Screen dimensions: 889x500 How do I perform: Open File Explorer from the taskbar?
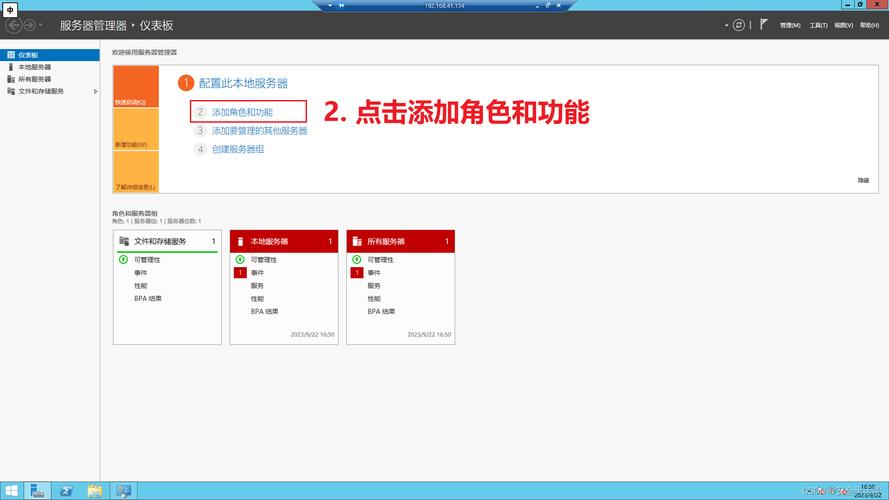[95, 491]
